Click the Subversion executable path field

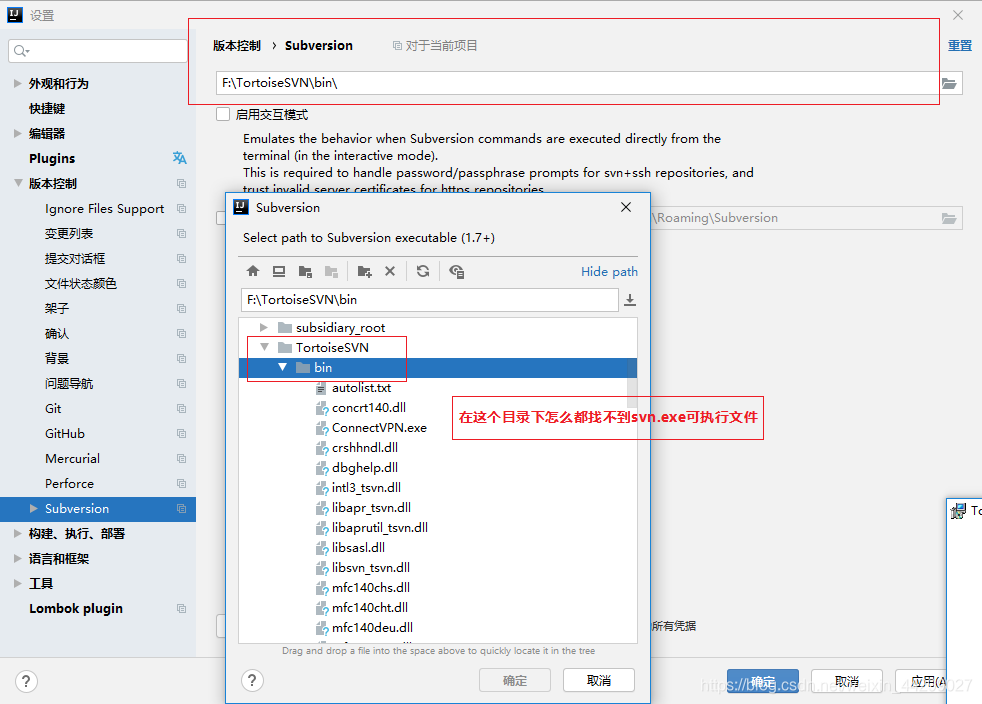[x=577, y=83]
